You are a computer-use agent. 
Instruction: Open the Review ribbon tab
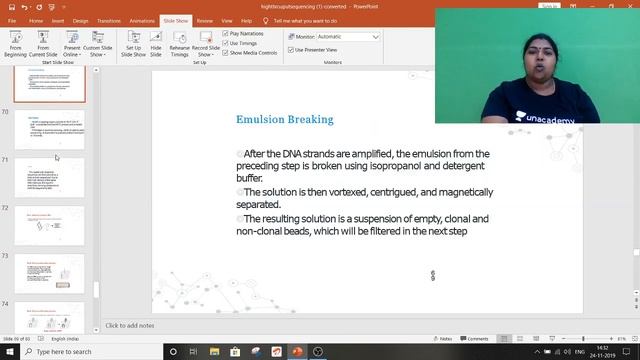[204, 21]
